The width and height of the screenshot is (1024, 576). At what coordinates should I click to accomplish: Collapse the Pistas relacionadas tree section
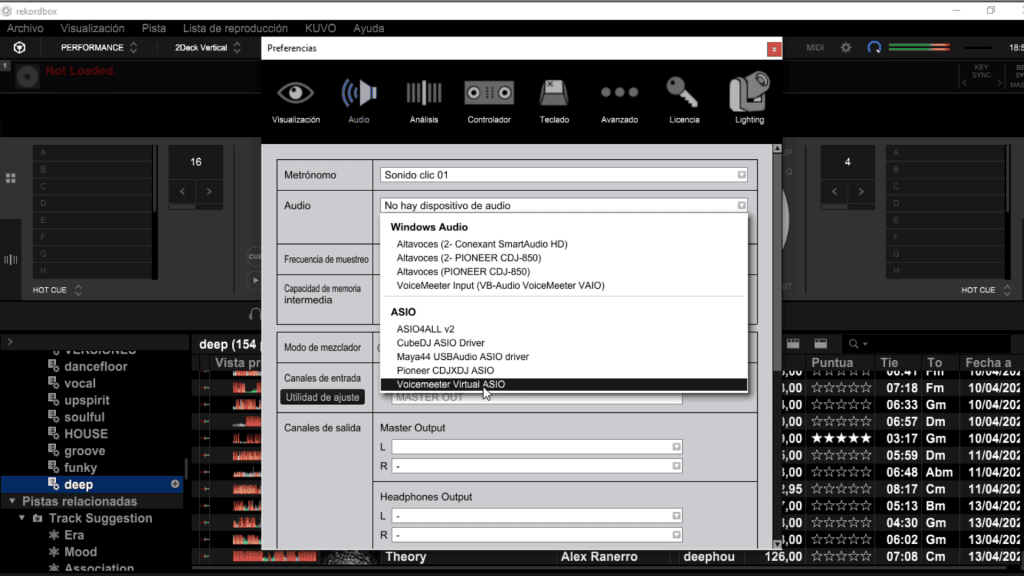[x=12, y=501]
